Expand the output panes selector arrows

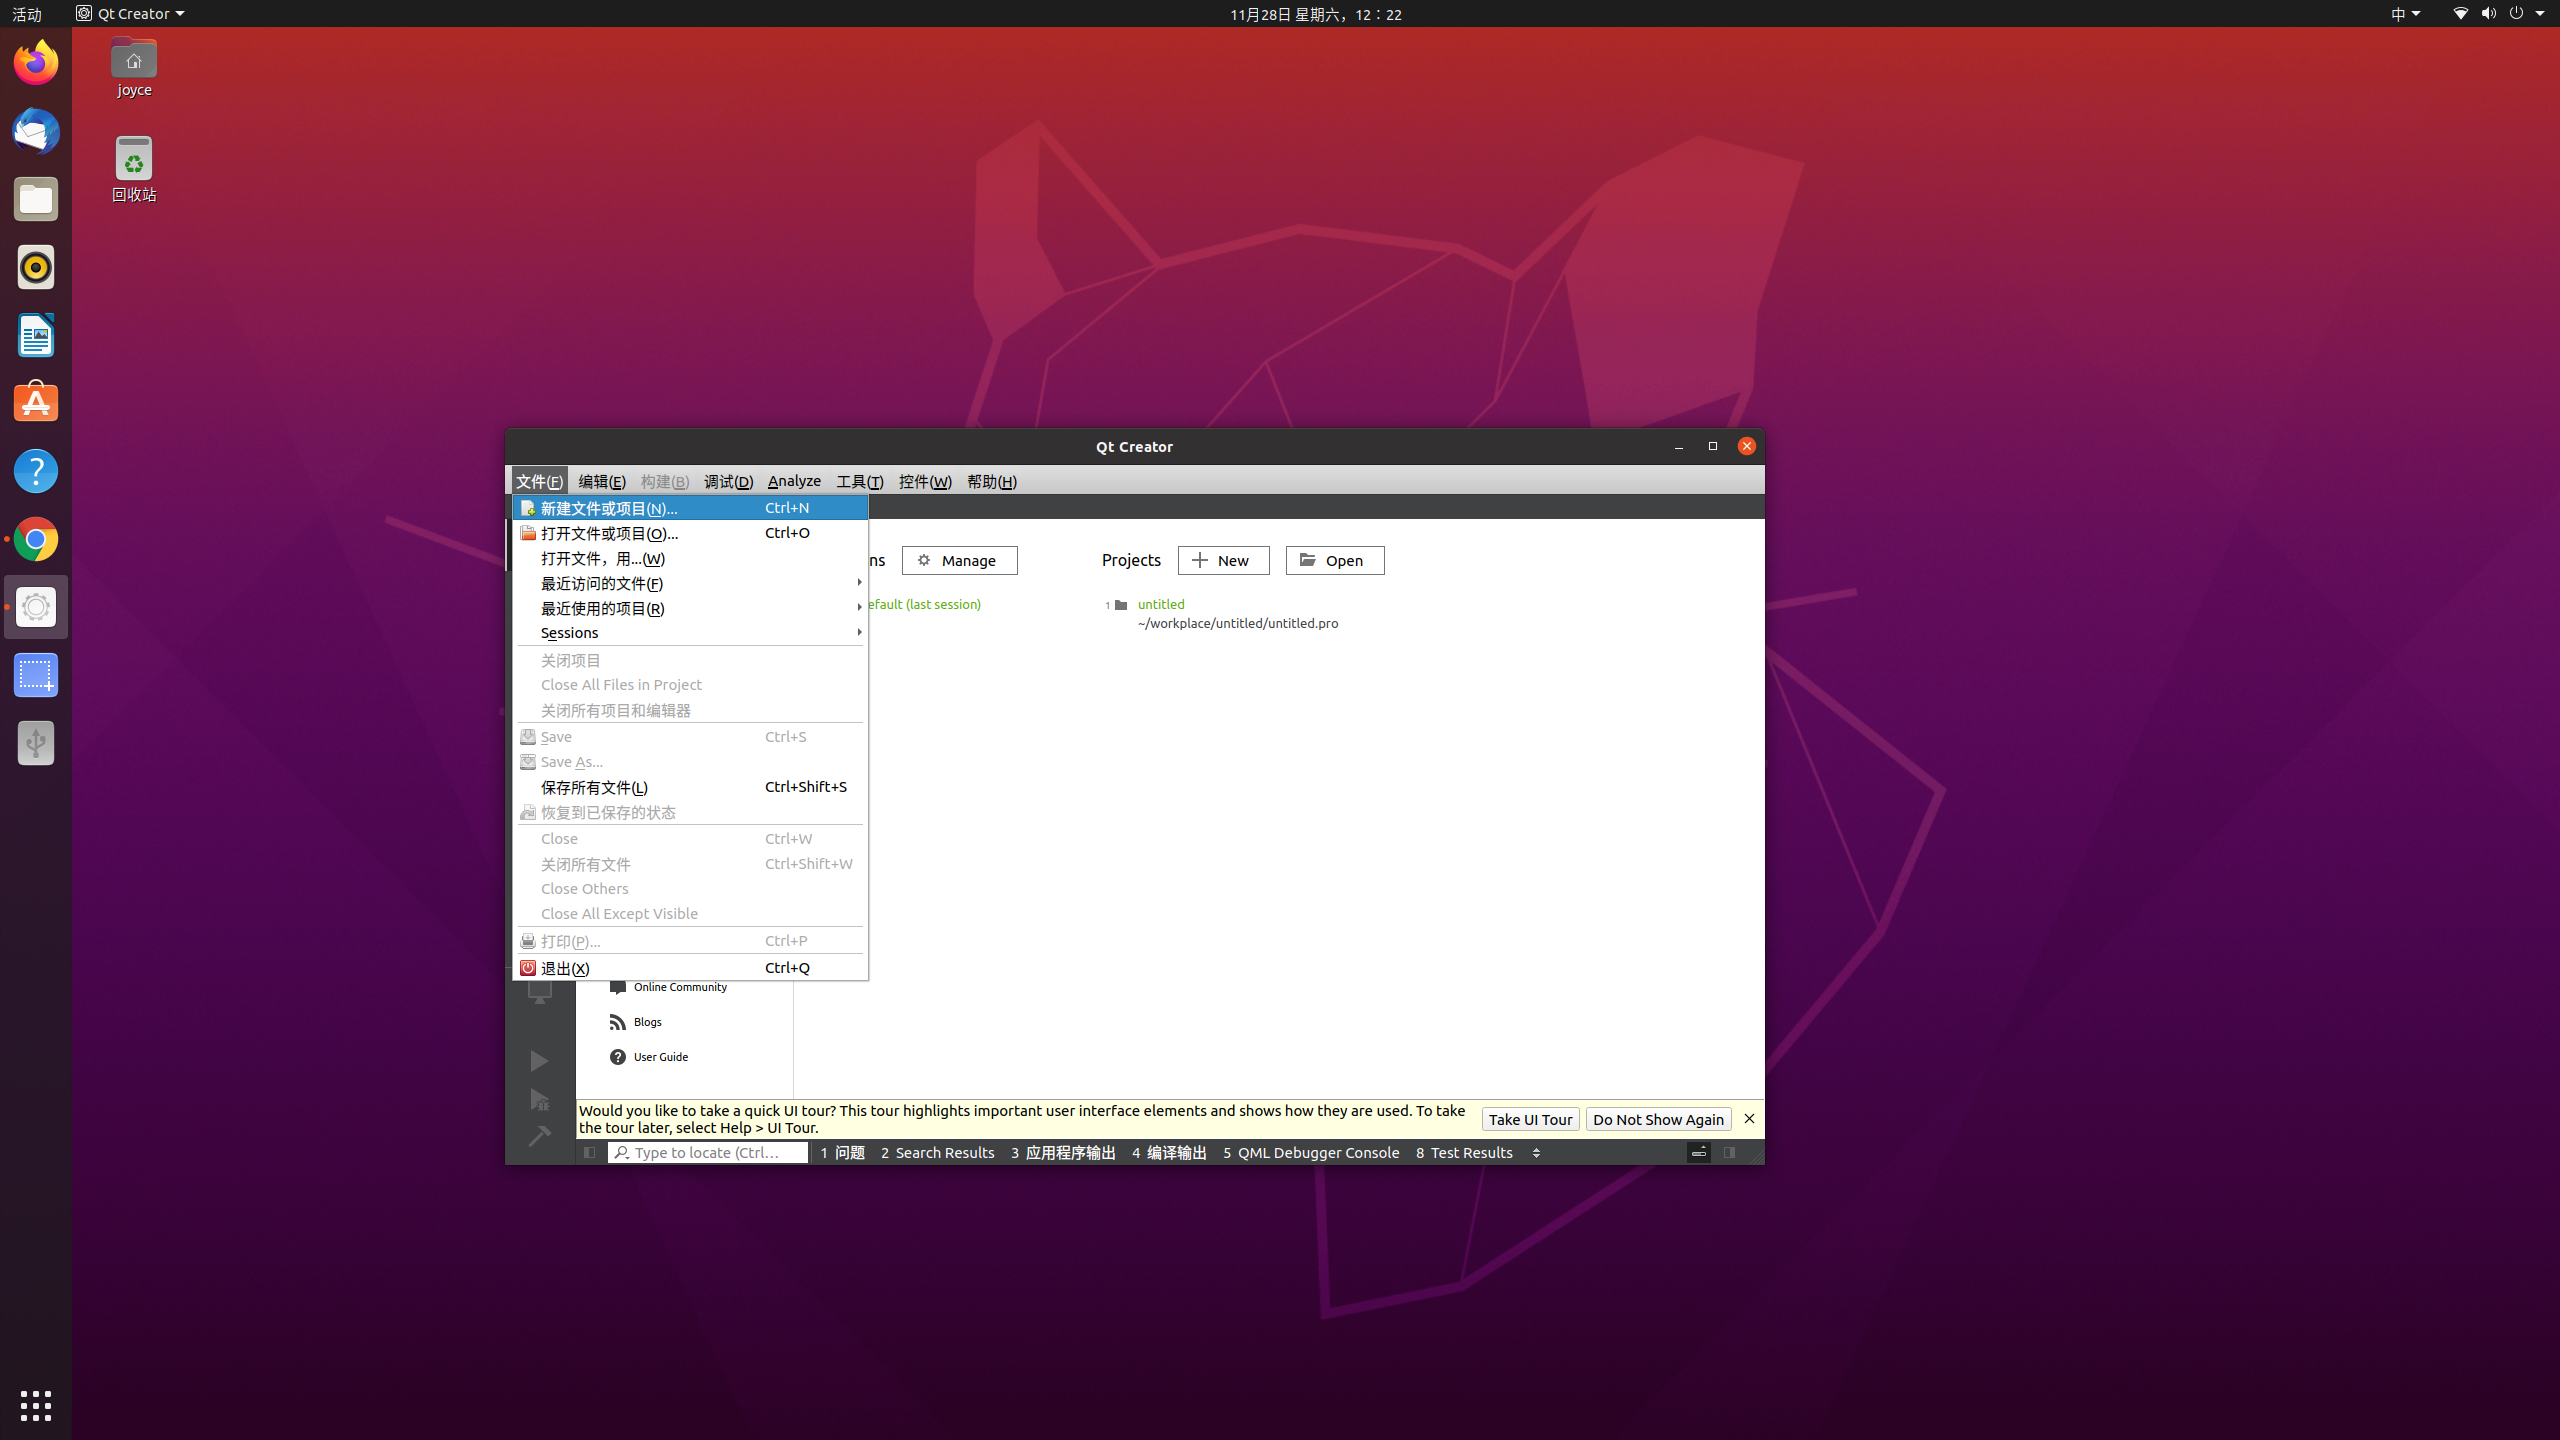(x=1536, y=1153)
